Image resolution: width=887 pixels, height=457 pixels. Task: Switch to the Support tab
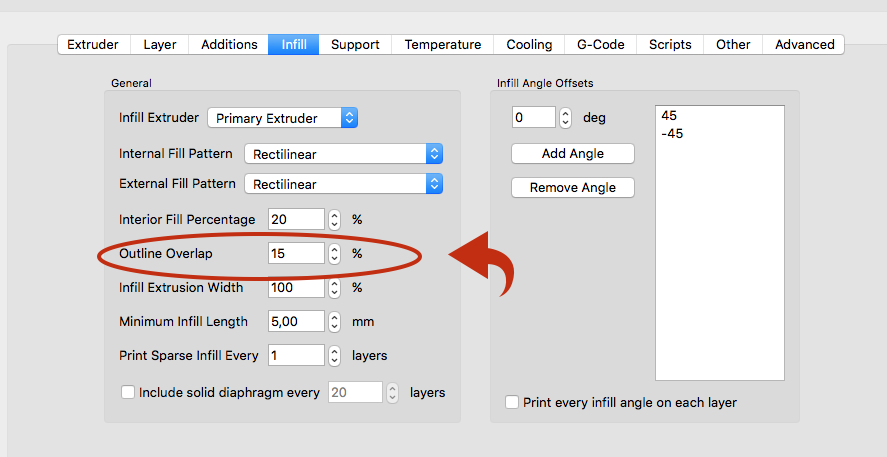(355, 45)
